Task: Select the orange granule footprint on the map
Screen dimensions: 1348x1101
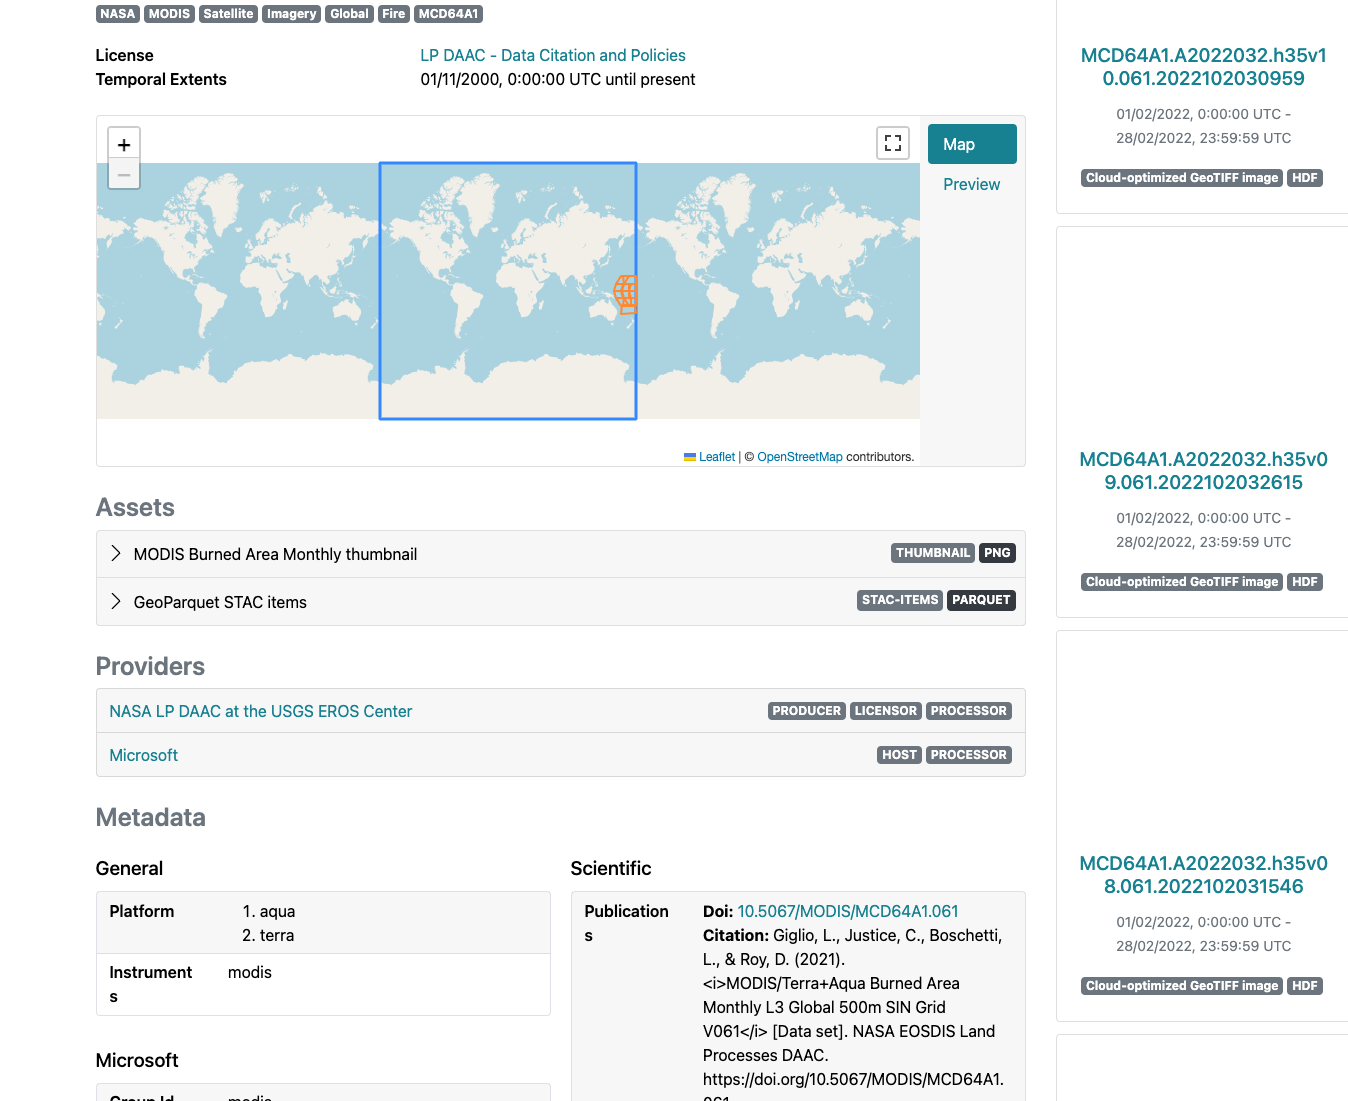Action: pos(625,294)
